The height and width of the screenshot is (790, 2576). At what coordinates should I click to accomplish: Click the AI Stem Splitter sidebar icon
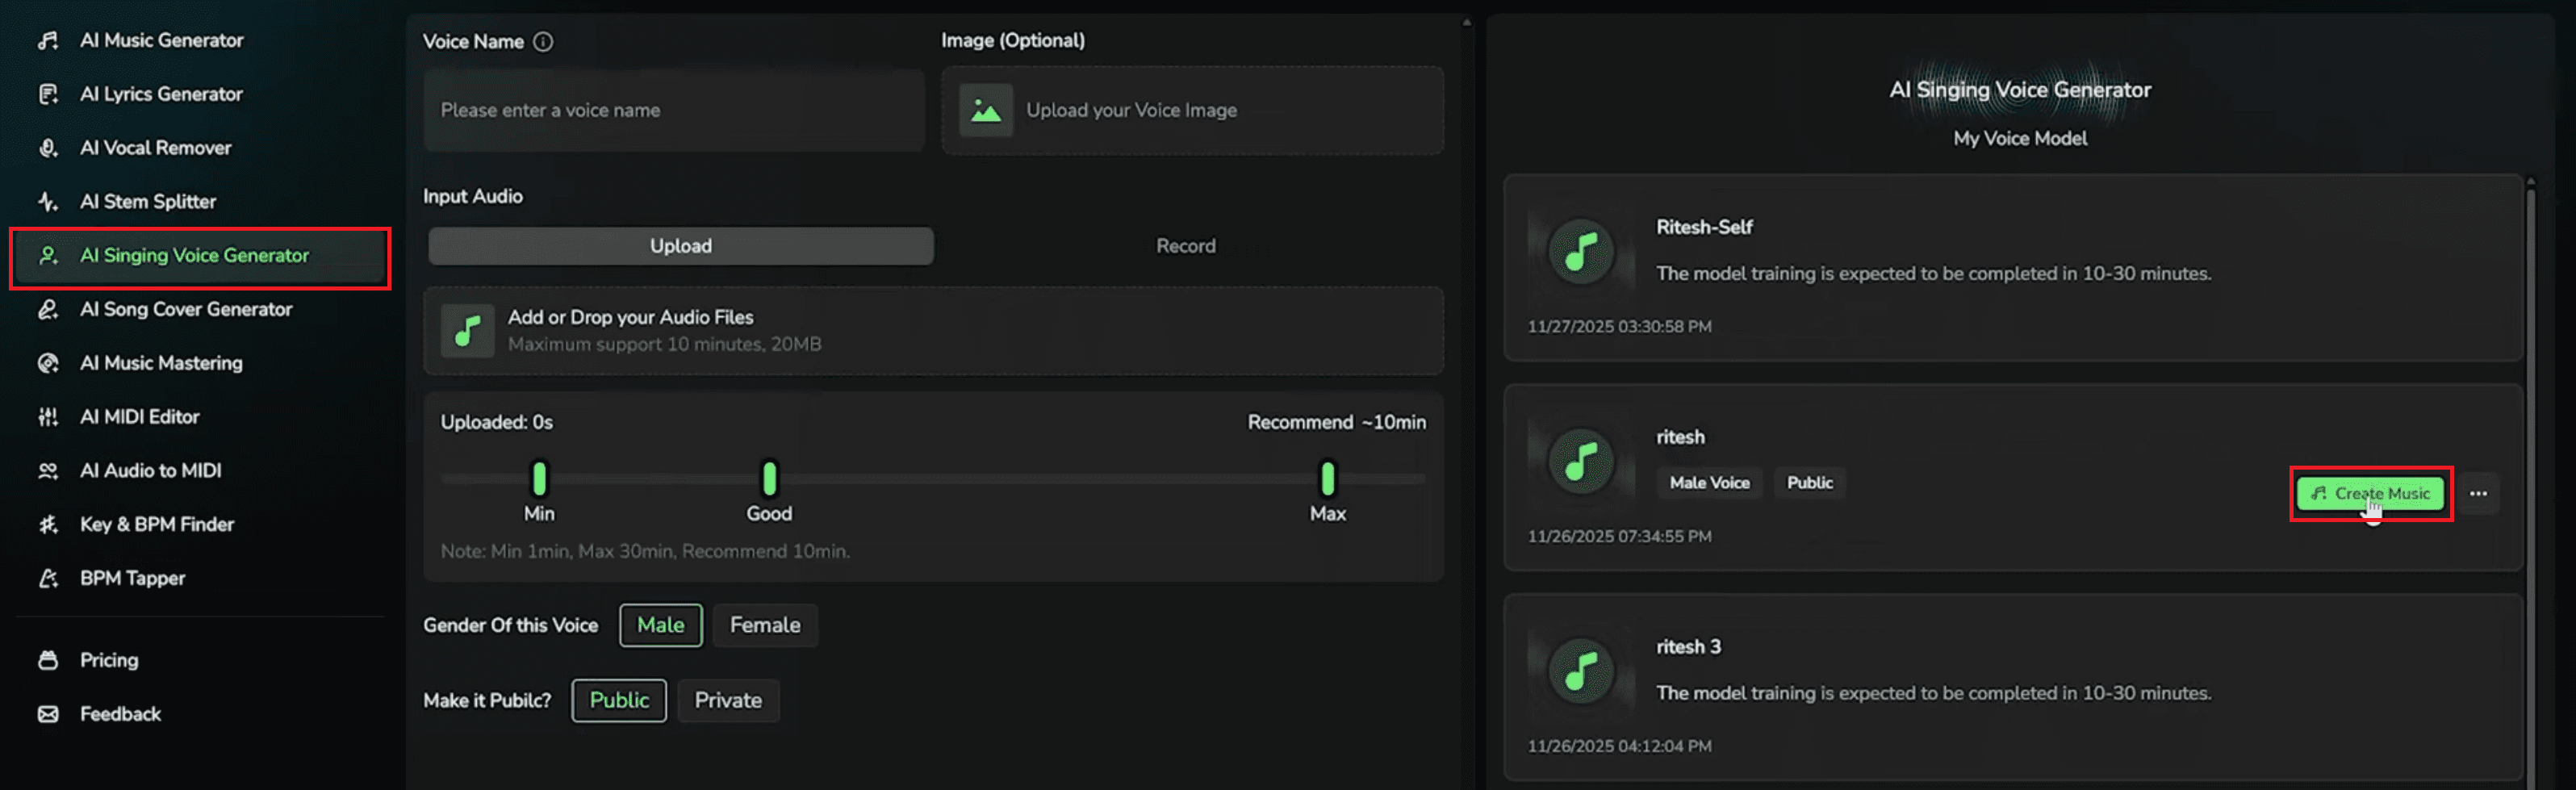pyautogui.click(x=47, y=202)
